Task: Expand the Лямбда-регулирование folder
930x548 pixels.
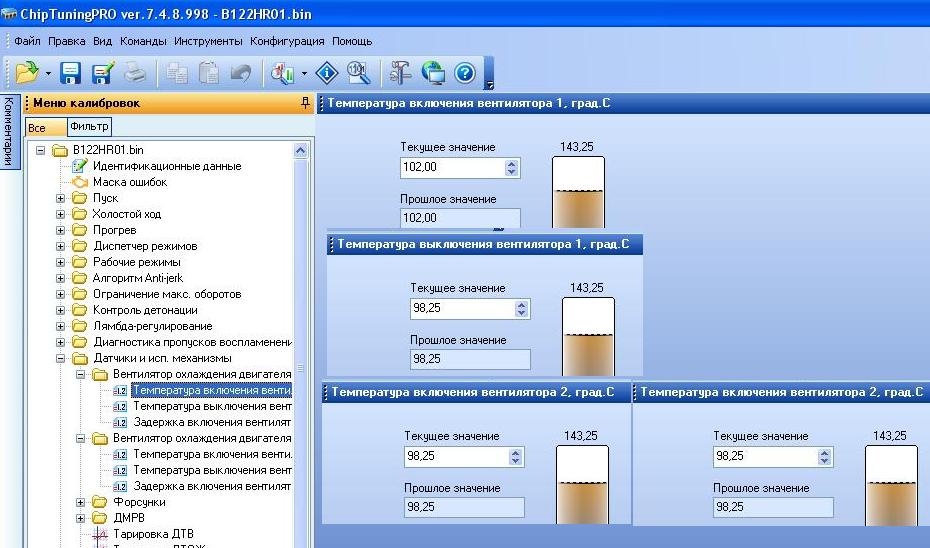Action: click(x=60, y=326)
